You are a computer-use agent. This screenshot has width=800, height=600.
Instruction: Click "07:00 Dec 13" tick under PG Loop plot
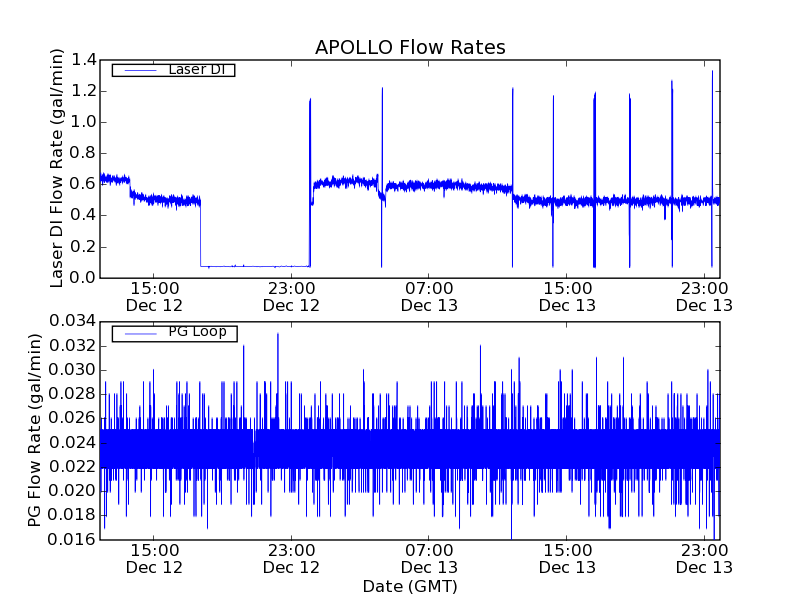click(429, 559)
